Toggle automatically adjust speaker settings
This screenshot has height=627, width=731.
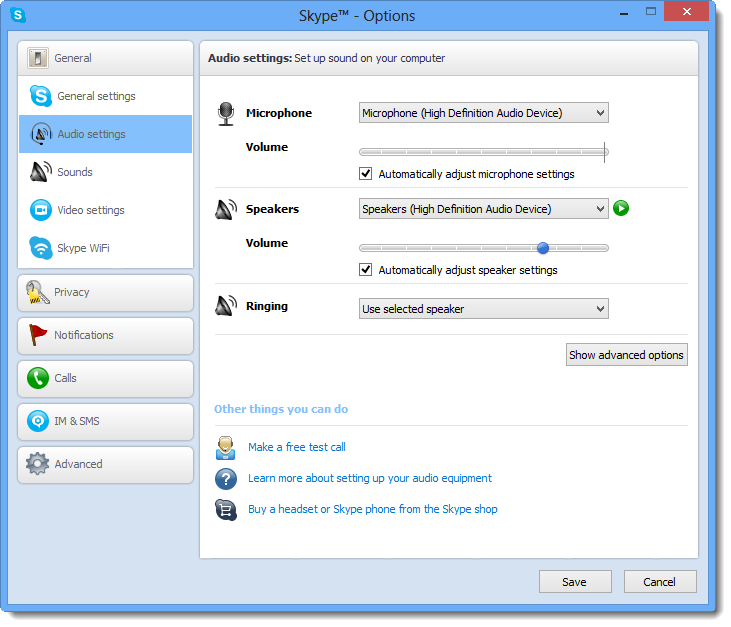click(x=366, y=270)
